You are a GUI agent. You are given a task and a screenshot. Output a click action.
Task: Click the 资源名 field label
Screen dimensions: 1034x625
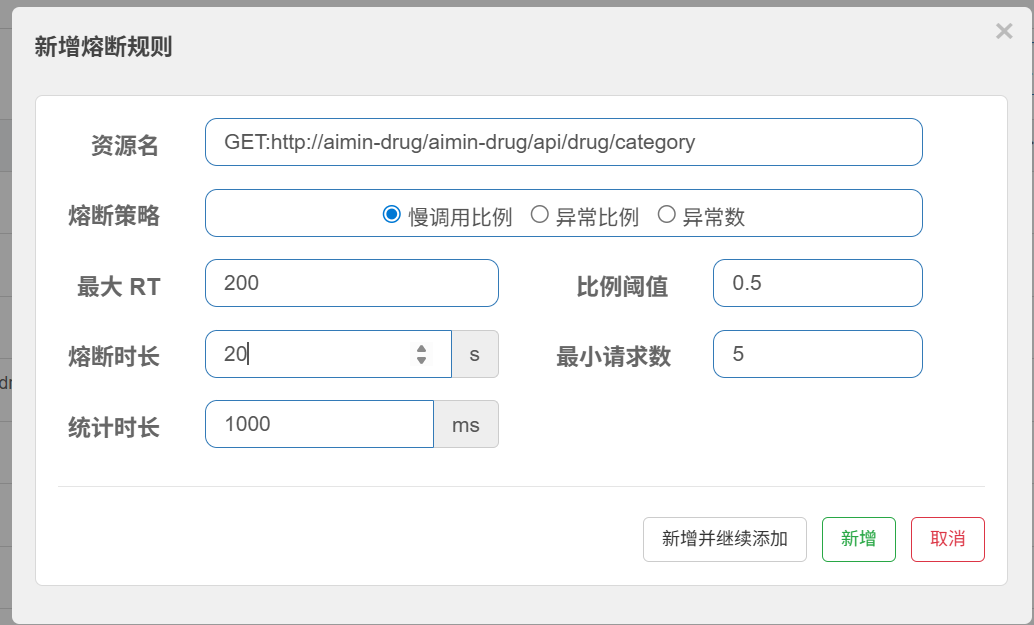pyautogui.click(x=125, y=146)
